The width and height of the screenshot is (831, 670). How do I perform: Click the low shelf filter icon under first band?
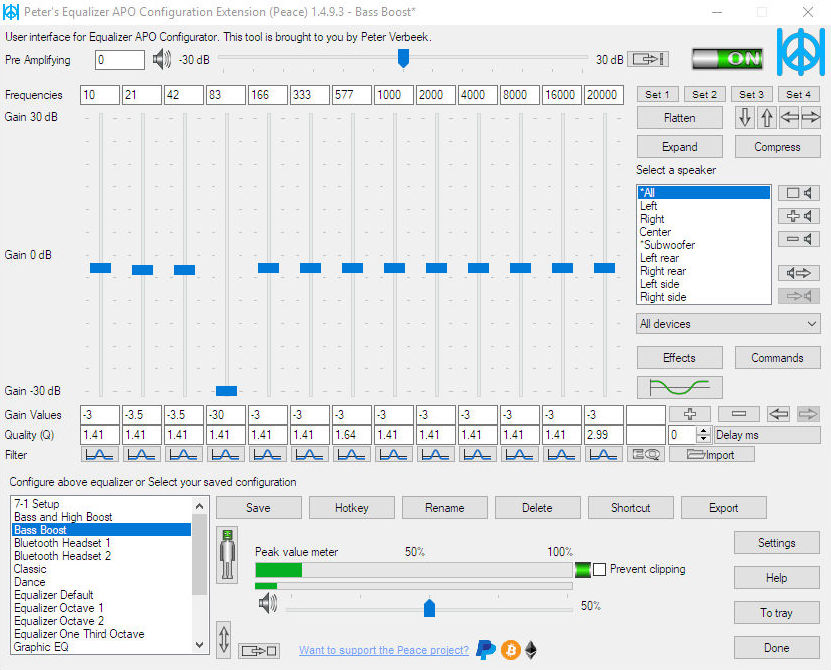[99, 454]
